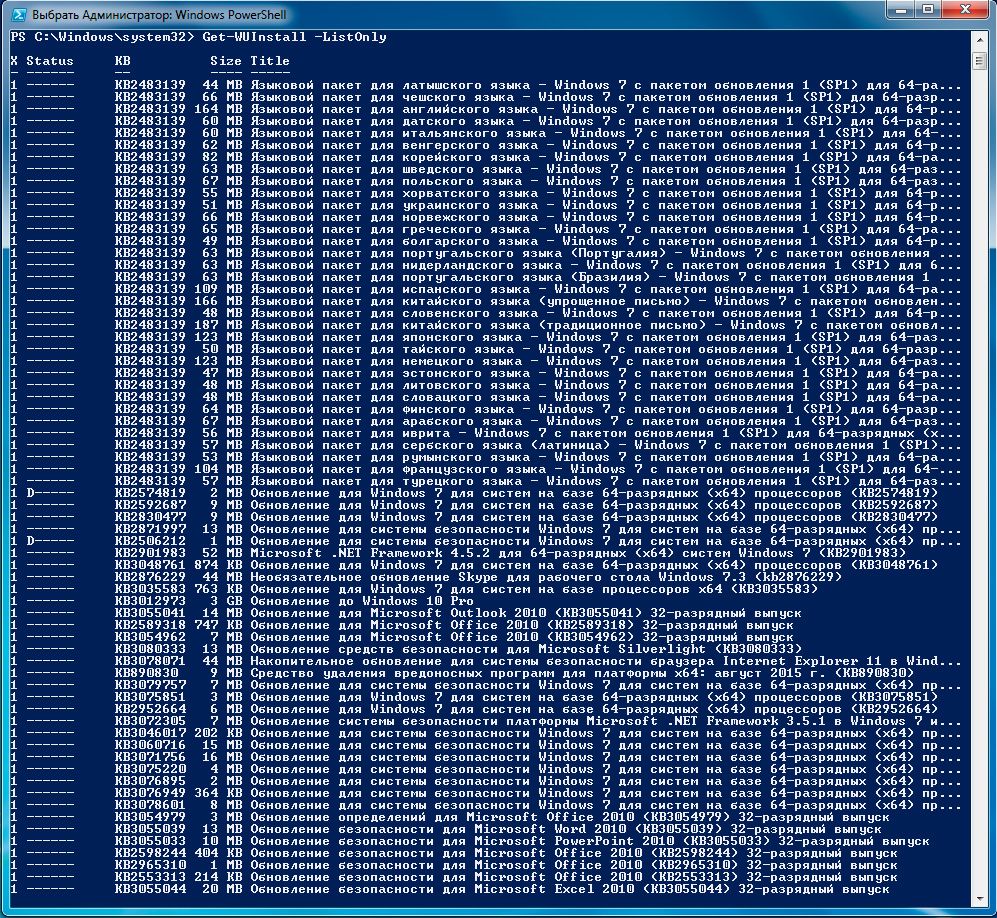Click the PowerPoint 2010 KB3055033 row

[470, 842]
